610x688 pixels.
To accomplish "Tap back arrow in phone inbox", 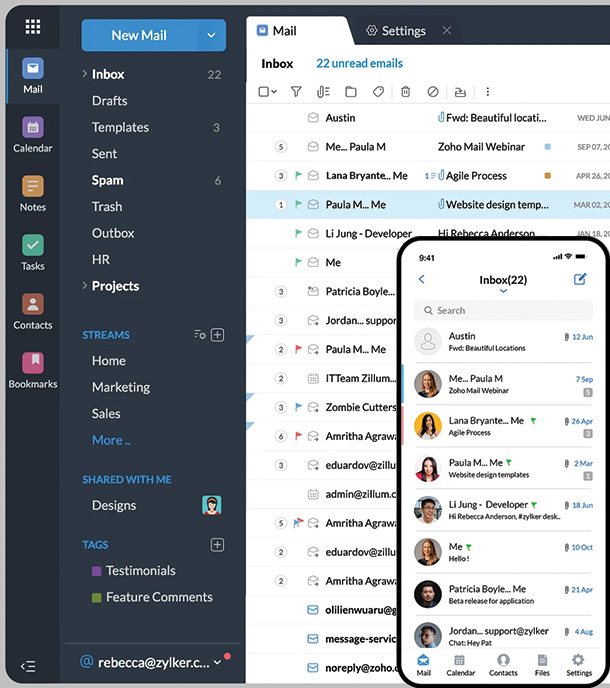I will pyautogui.click(x=422, y=279).
